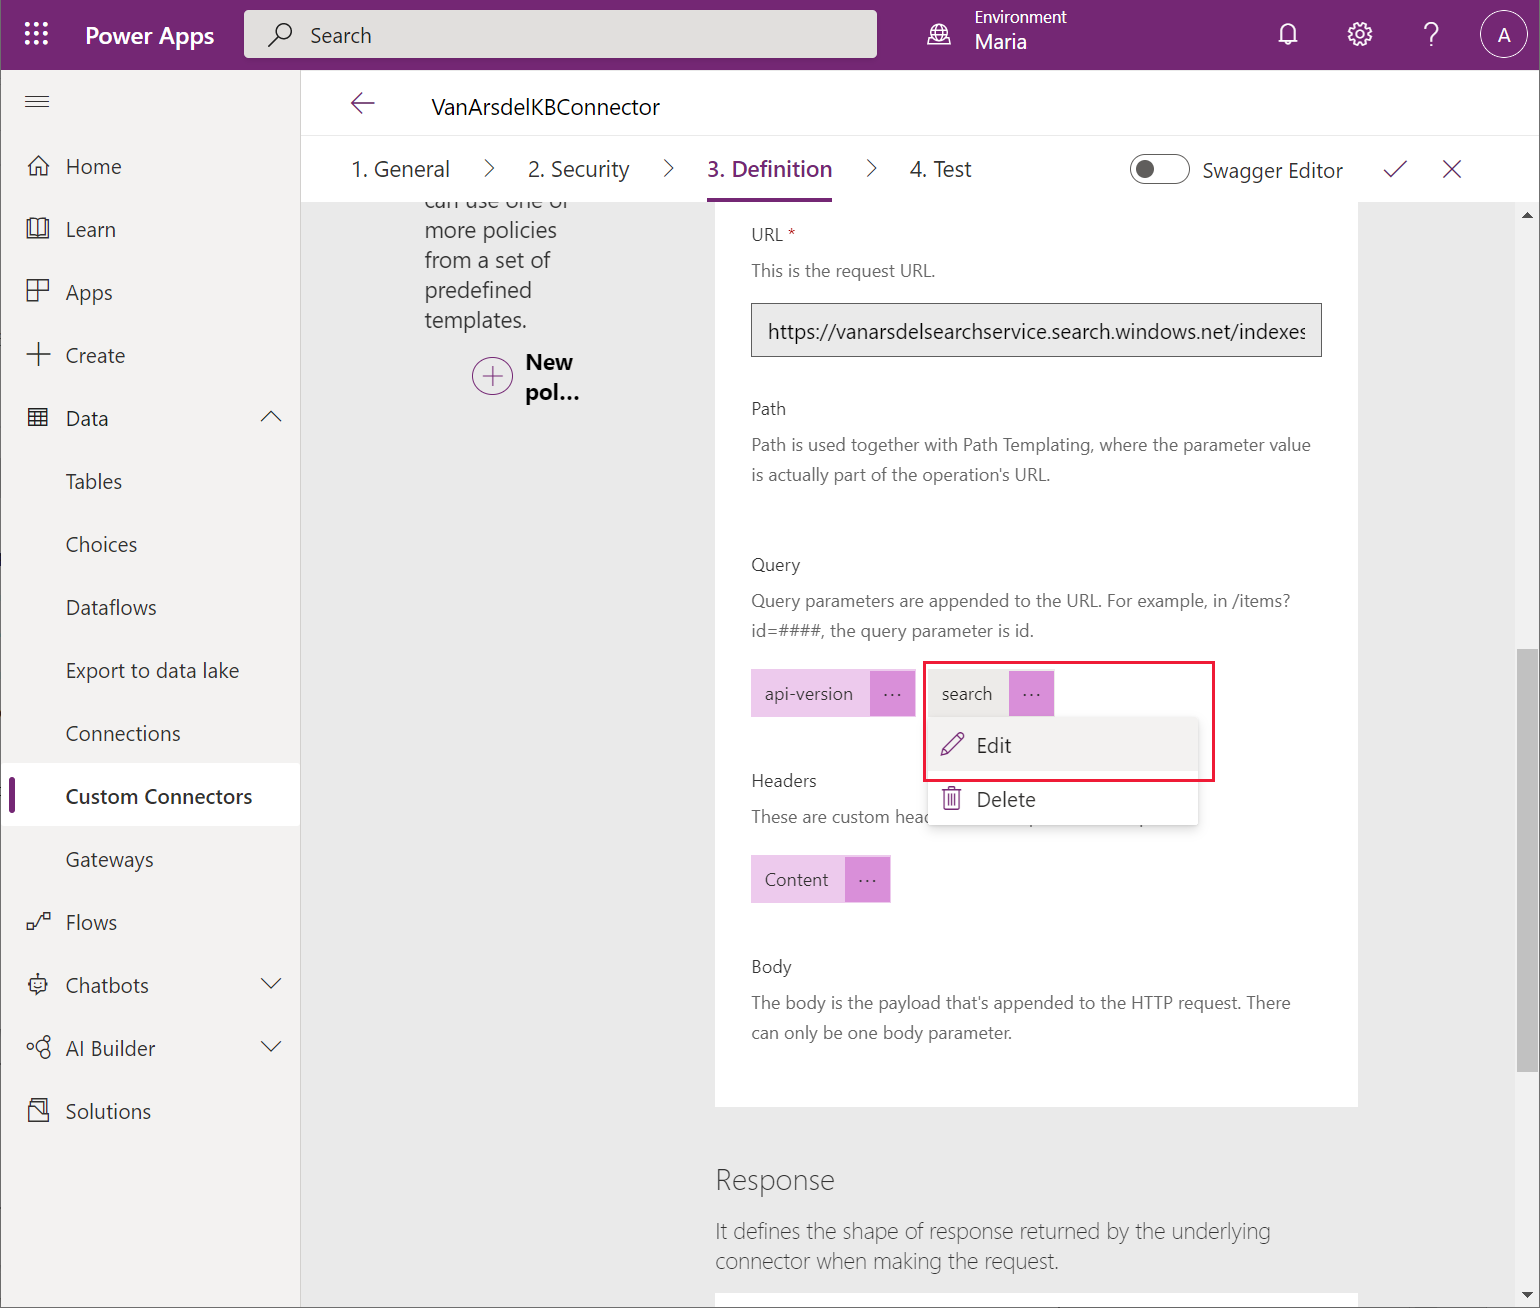Open the api-version parameter ellipsis menu
1540x1308 pixels.
[x=892, y=693]
